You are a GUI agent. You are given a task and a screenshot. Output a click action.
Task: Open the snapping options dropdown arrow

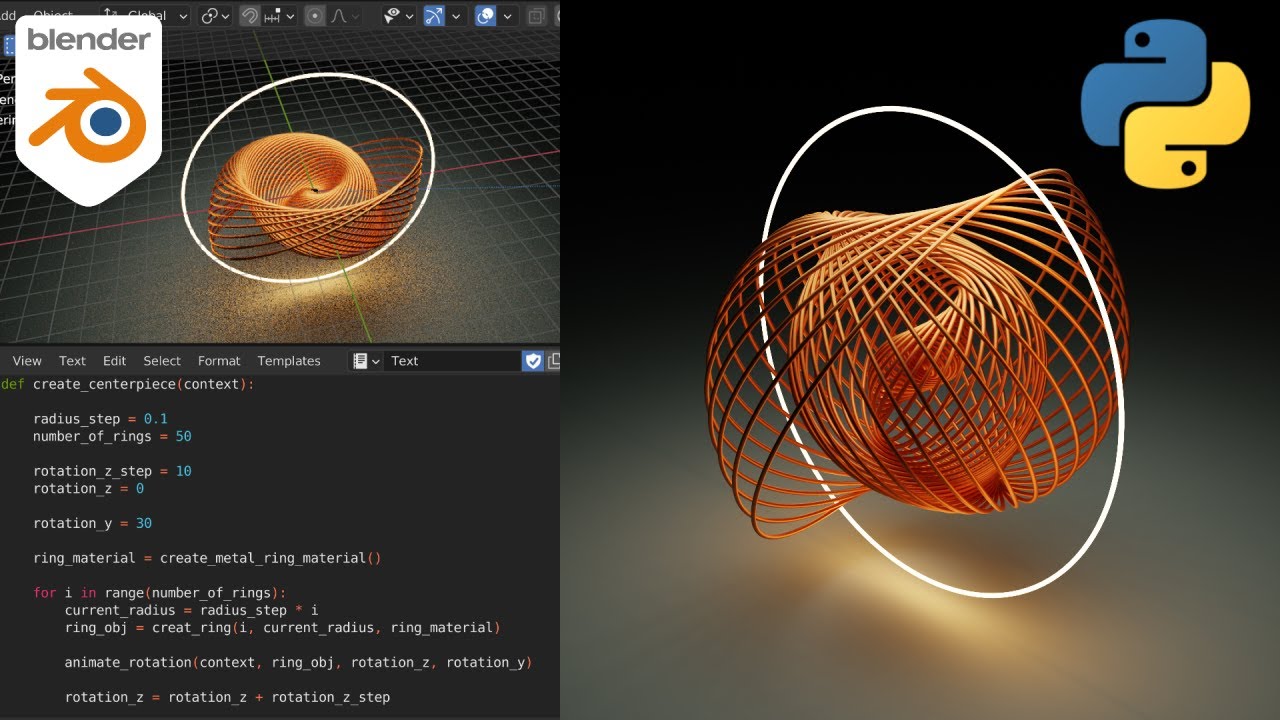[289, 15]
